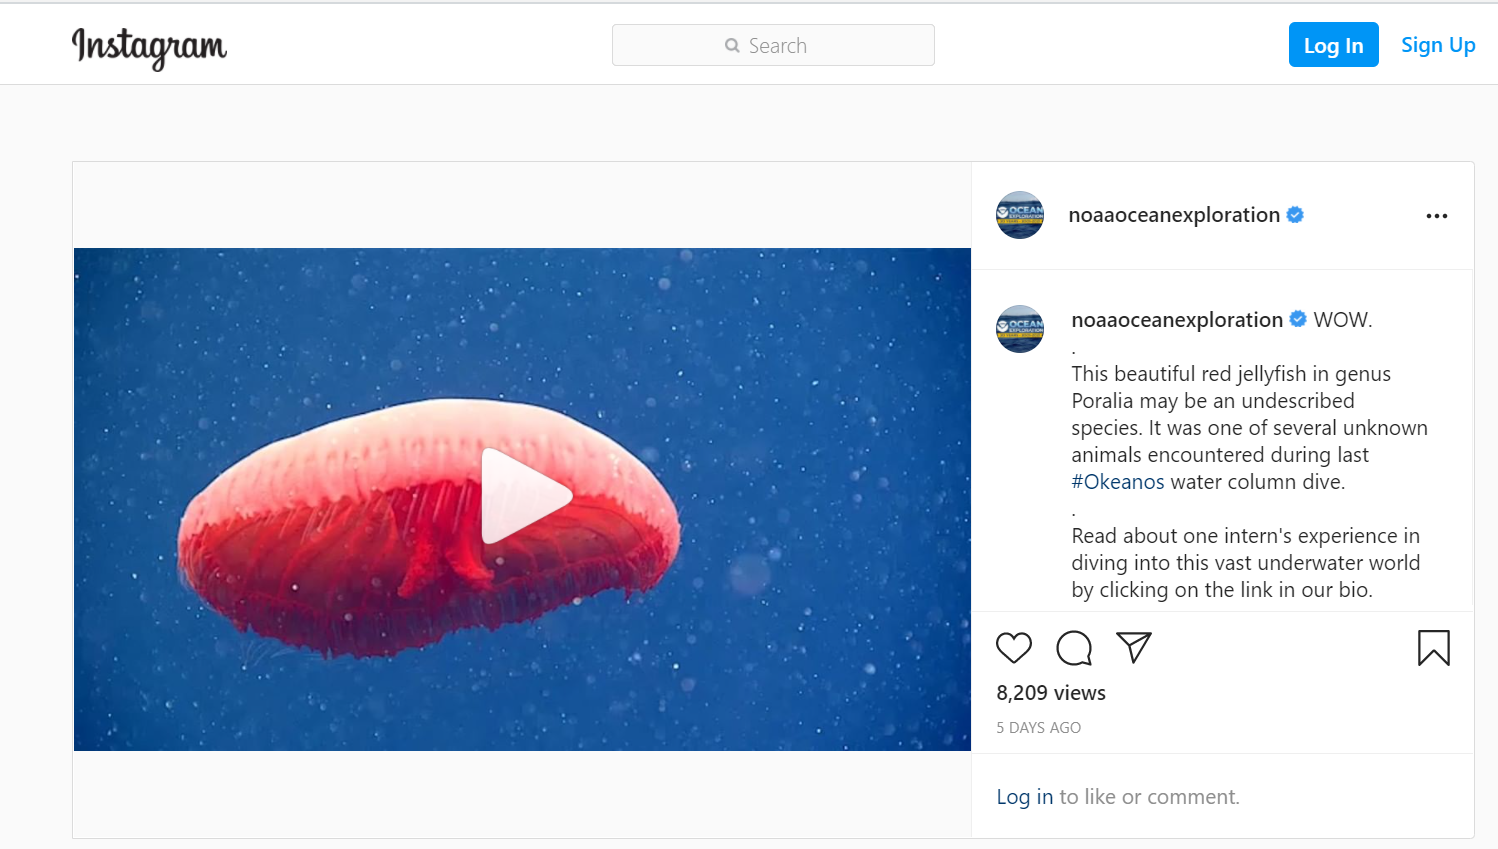Click the WOW. caption text
The image size is (1498, 849).
click(x=1343, y=320)
